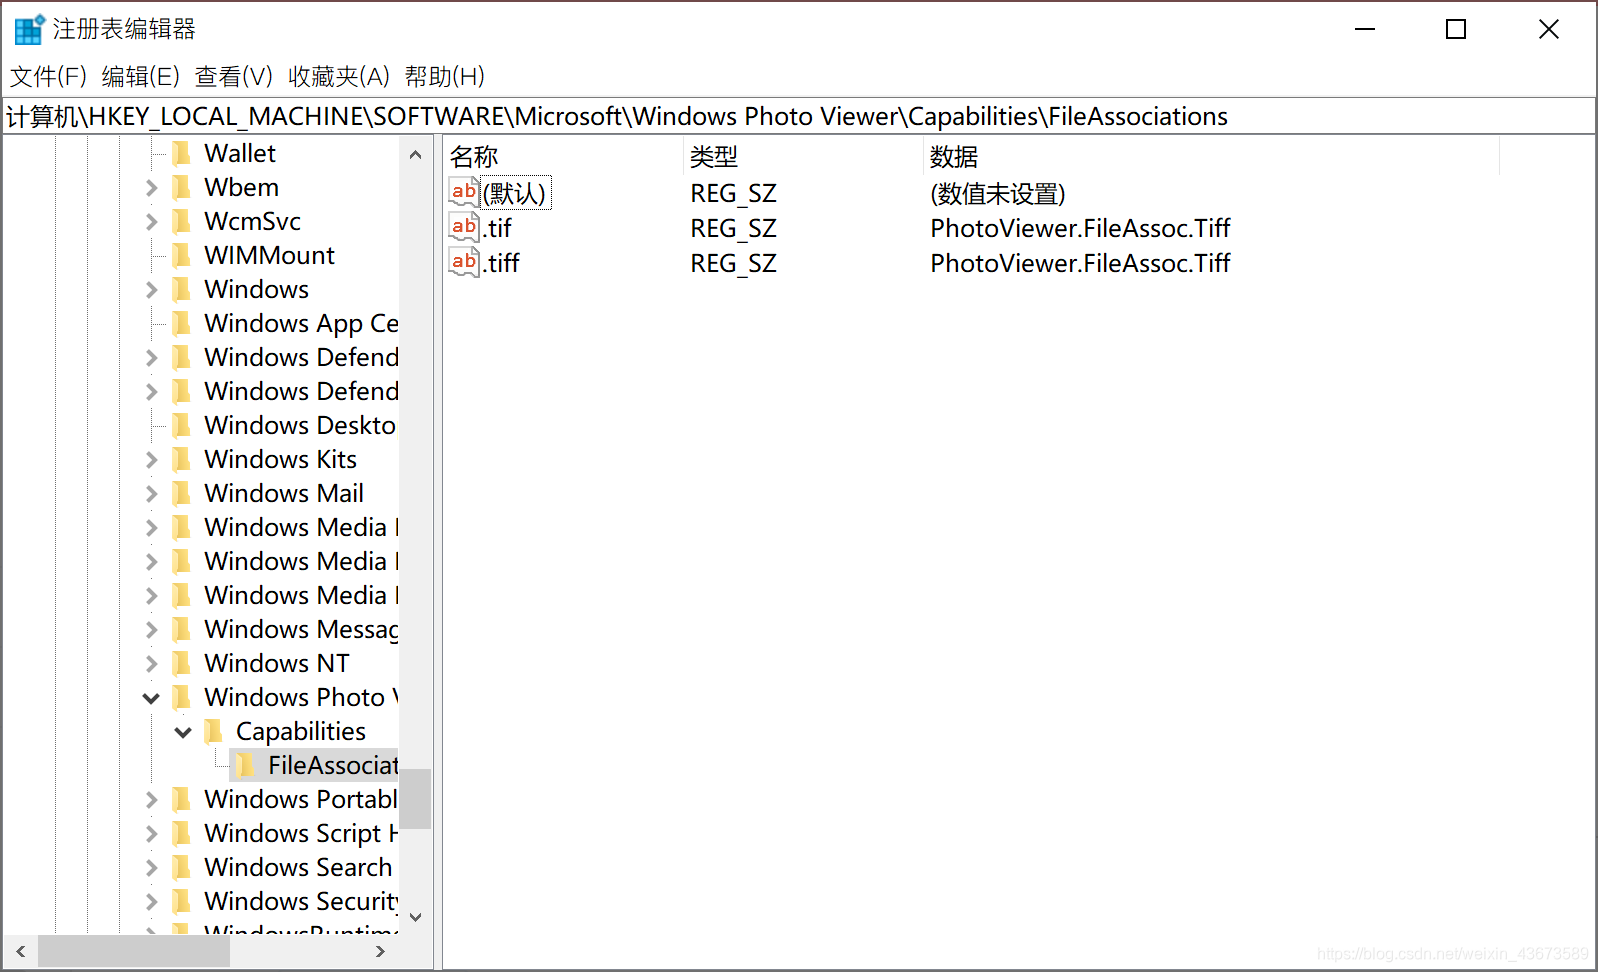Viewport: 1598px width, 972px height.
Task: Select the Windows NT tree key
Action: (277, 663)
